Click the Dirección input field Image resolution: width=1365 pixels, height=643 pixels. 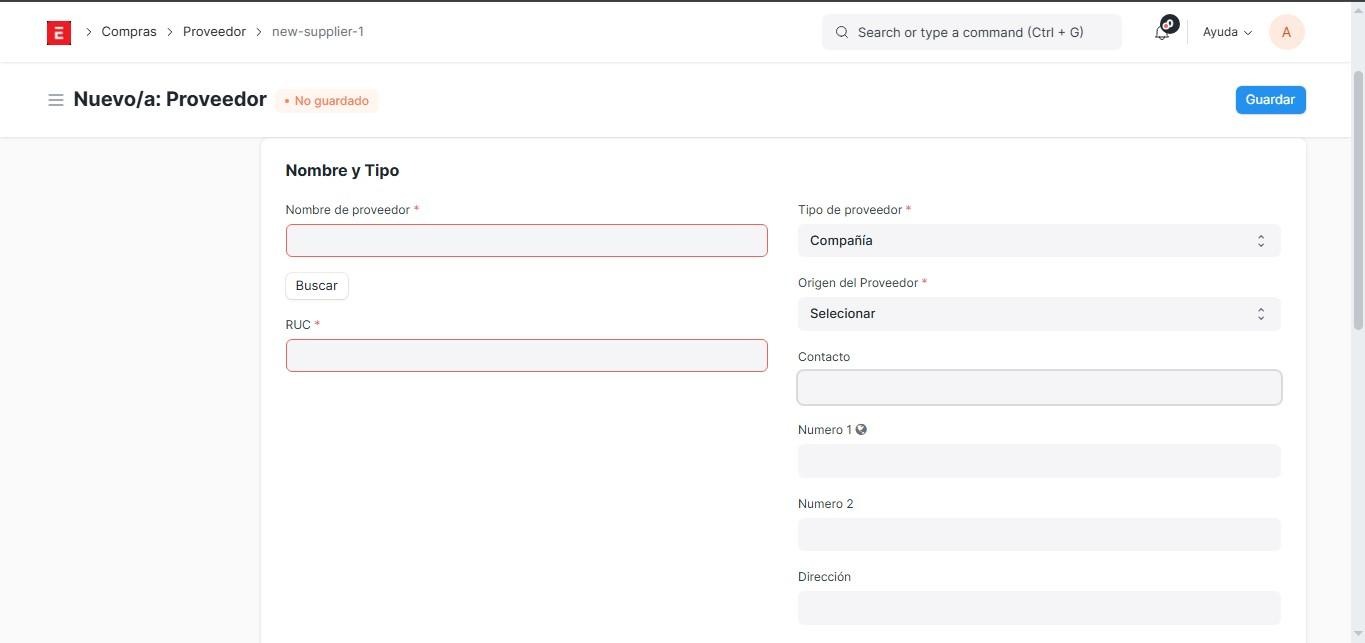(1038, 608)
